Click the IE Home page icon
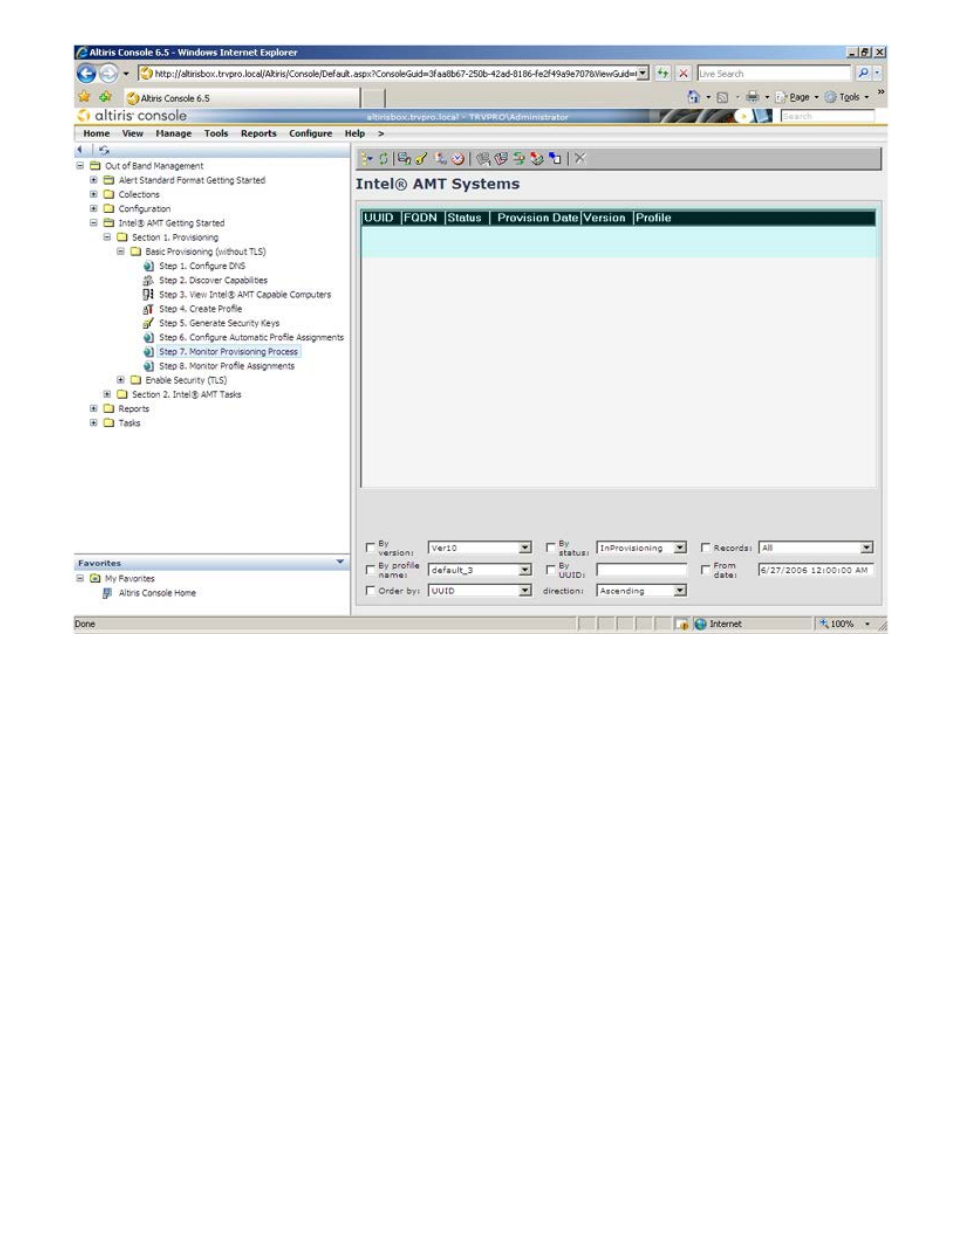 pos(693,97)
